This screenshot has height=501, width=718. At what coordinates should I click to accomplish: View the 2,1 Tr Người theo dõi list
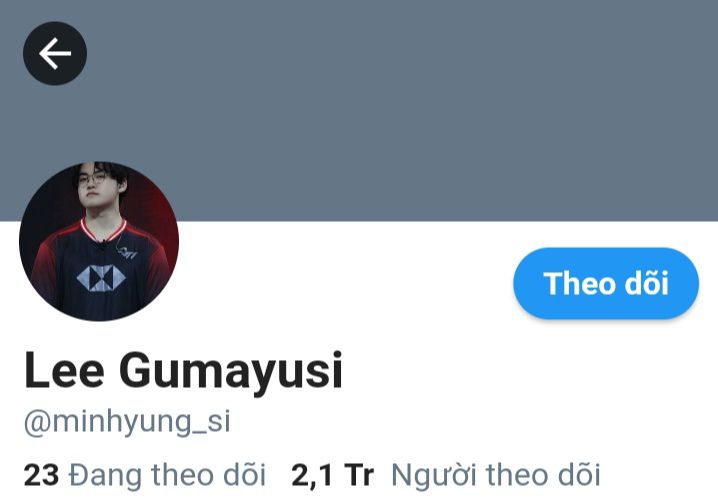[x=446, y=474]
